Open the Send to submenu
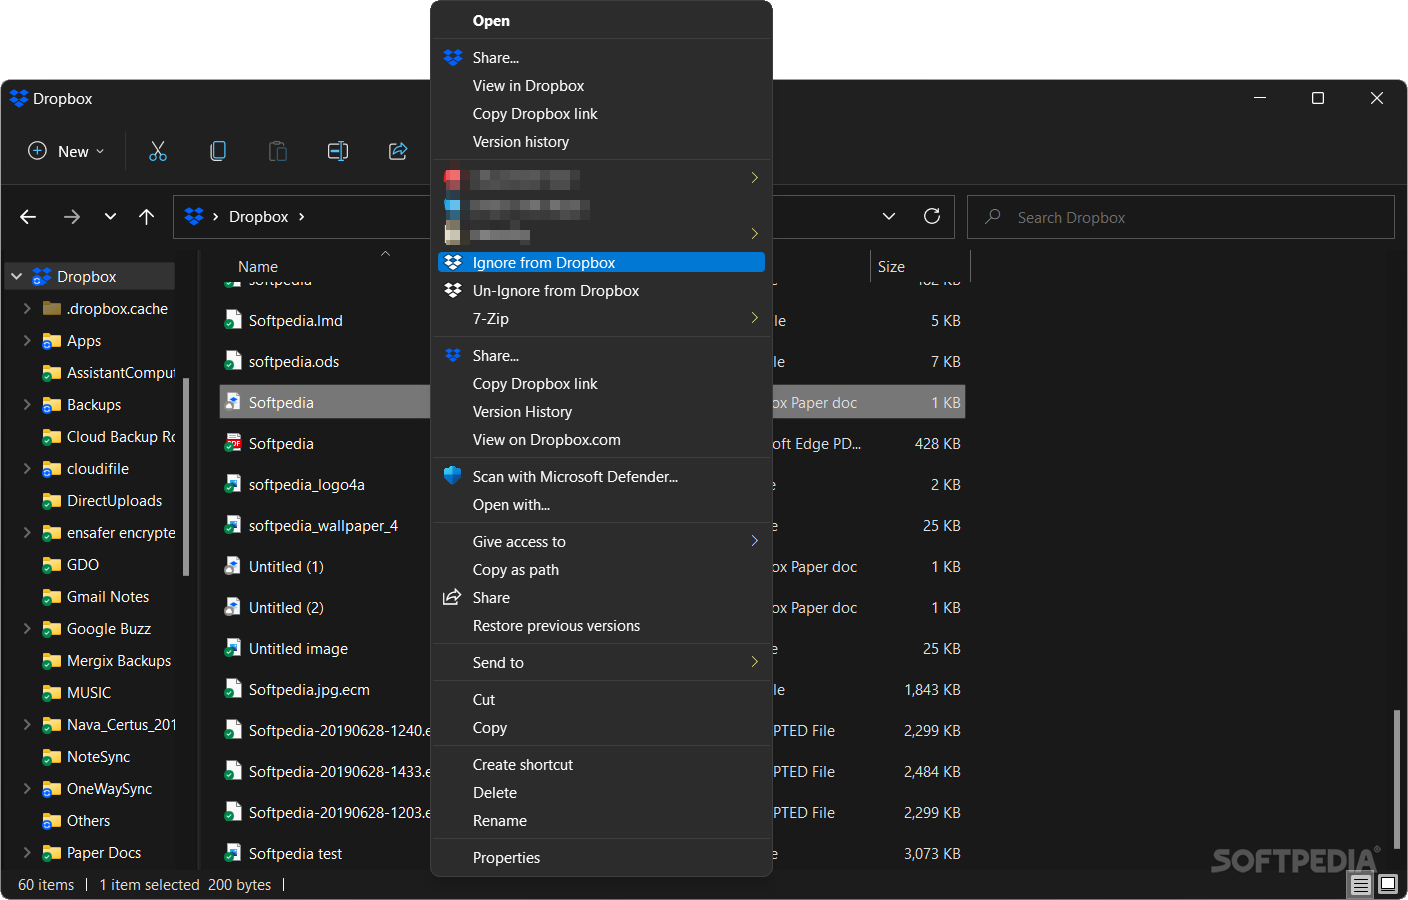Image resolution: width=1408 pixels, height=900 pixels. tap(601, 662)
